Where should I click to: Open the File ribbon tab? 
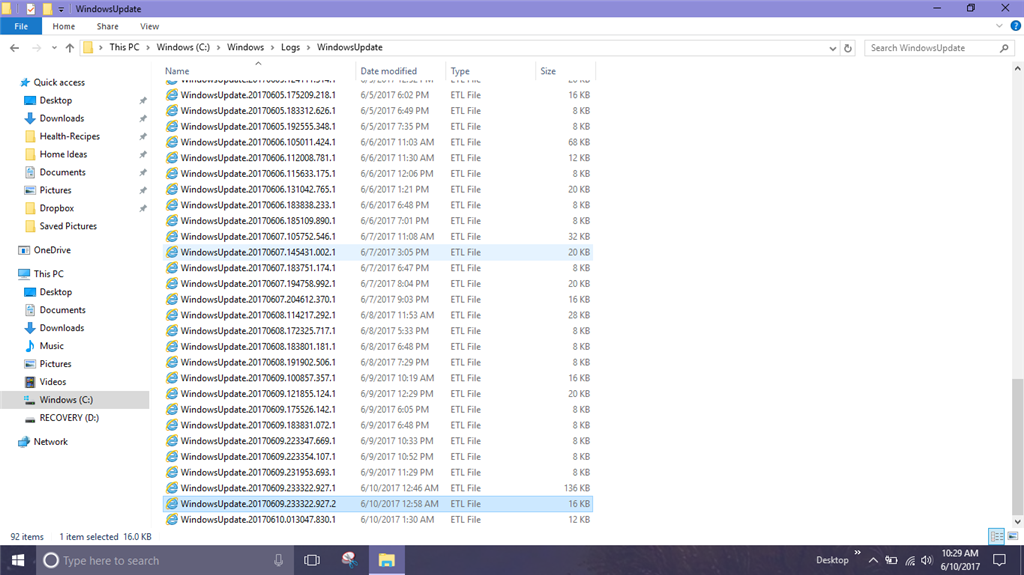point(21,26)
